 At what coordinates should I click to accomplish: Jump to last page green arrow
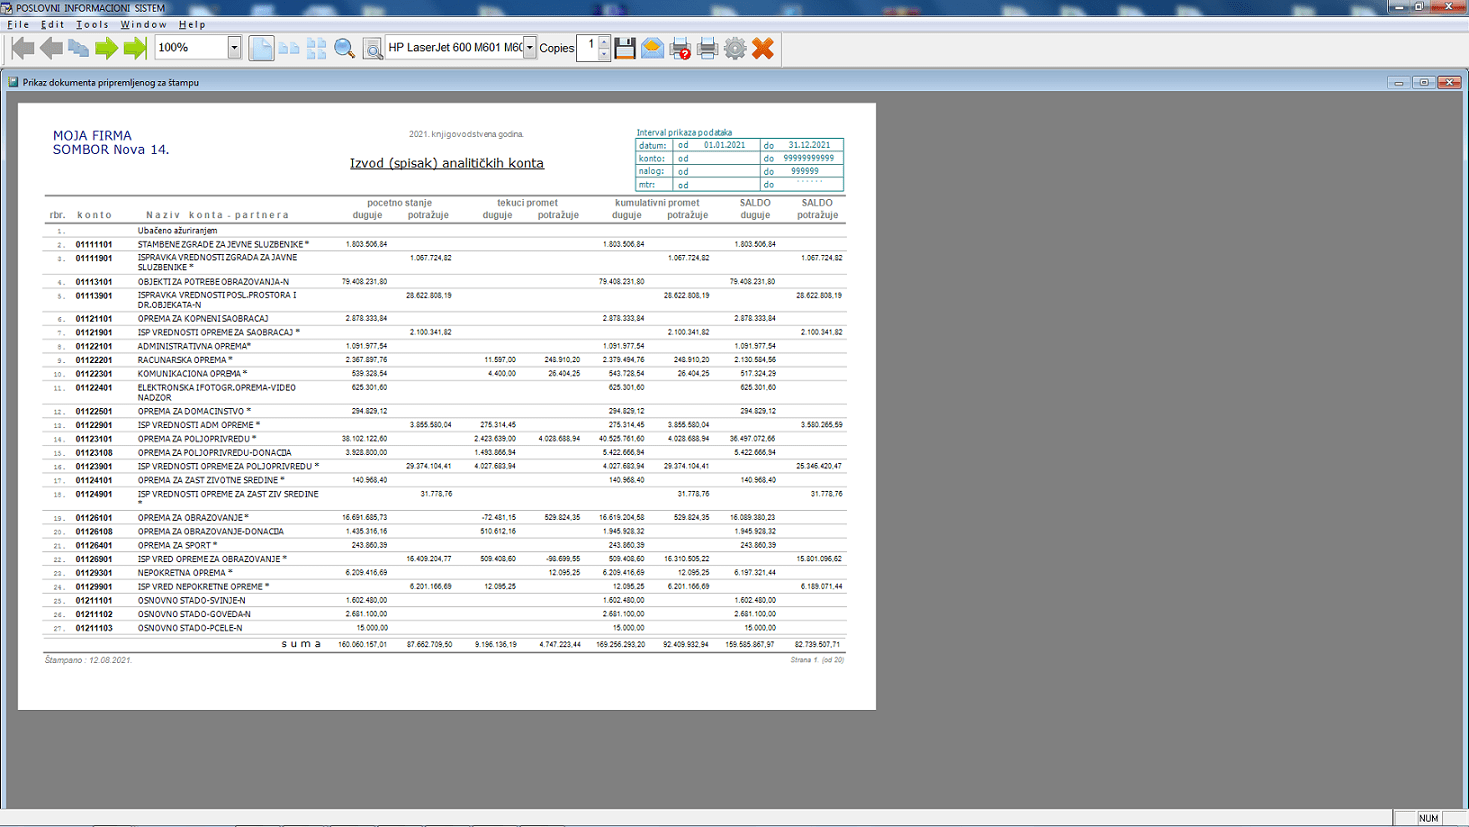pos(135,48)
